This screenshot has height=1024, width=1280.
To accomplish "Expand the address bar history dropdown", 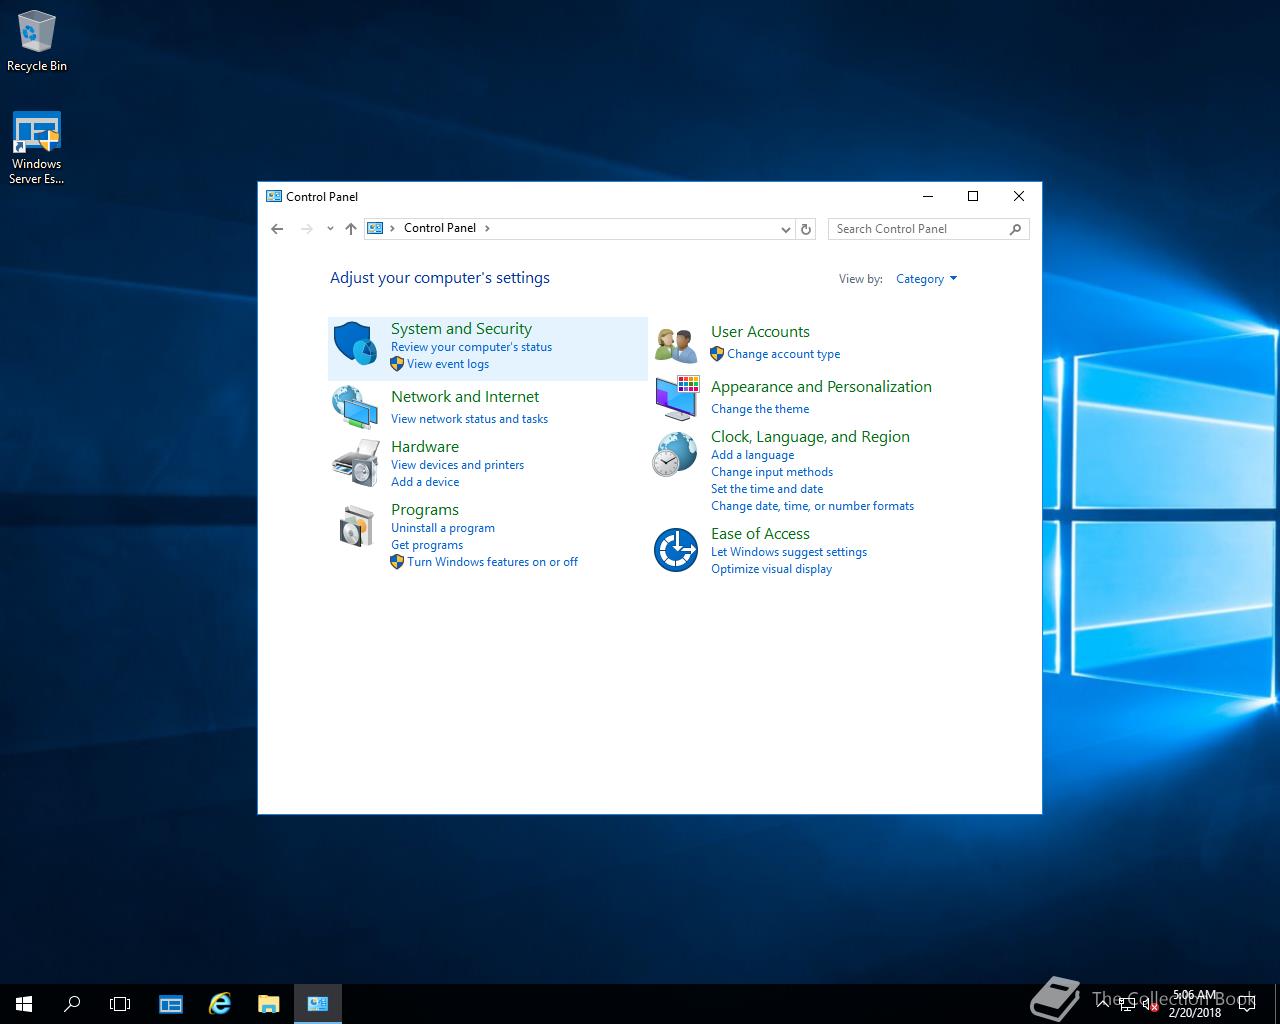I will coord(786,229).
